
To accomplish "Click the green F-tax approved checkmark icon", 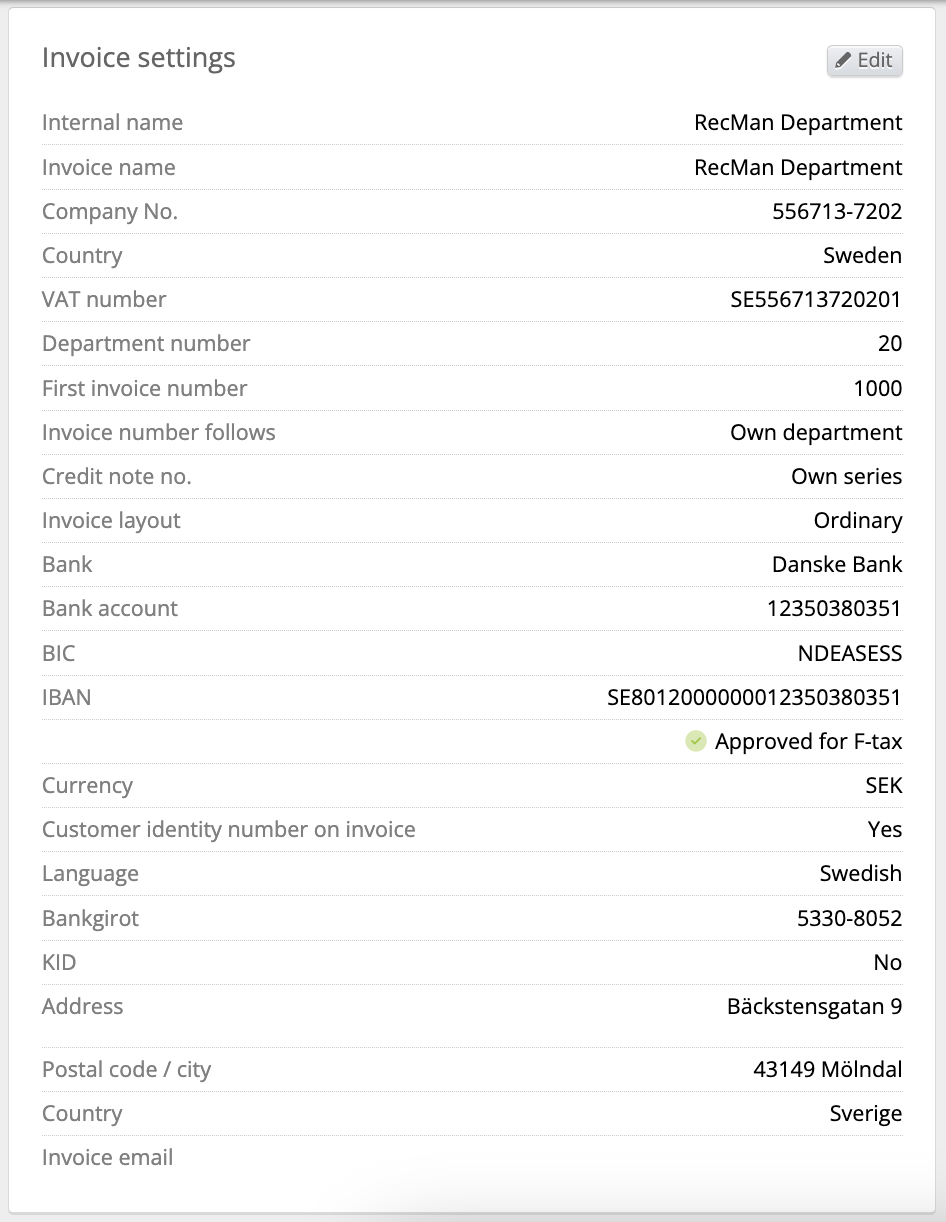I will click(696, 741).
